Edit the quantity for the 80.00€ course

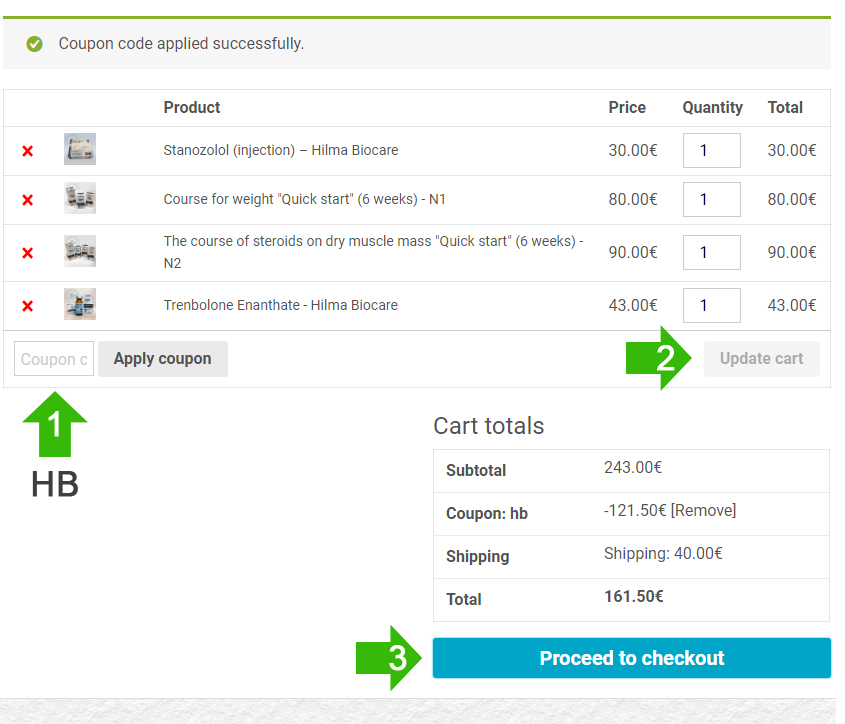click(x=711, y=199)
